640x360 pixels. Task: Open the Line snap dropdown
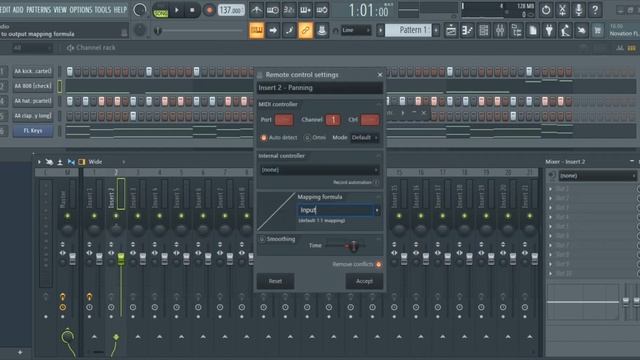coord(356,30)
